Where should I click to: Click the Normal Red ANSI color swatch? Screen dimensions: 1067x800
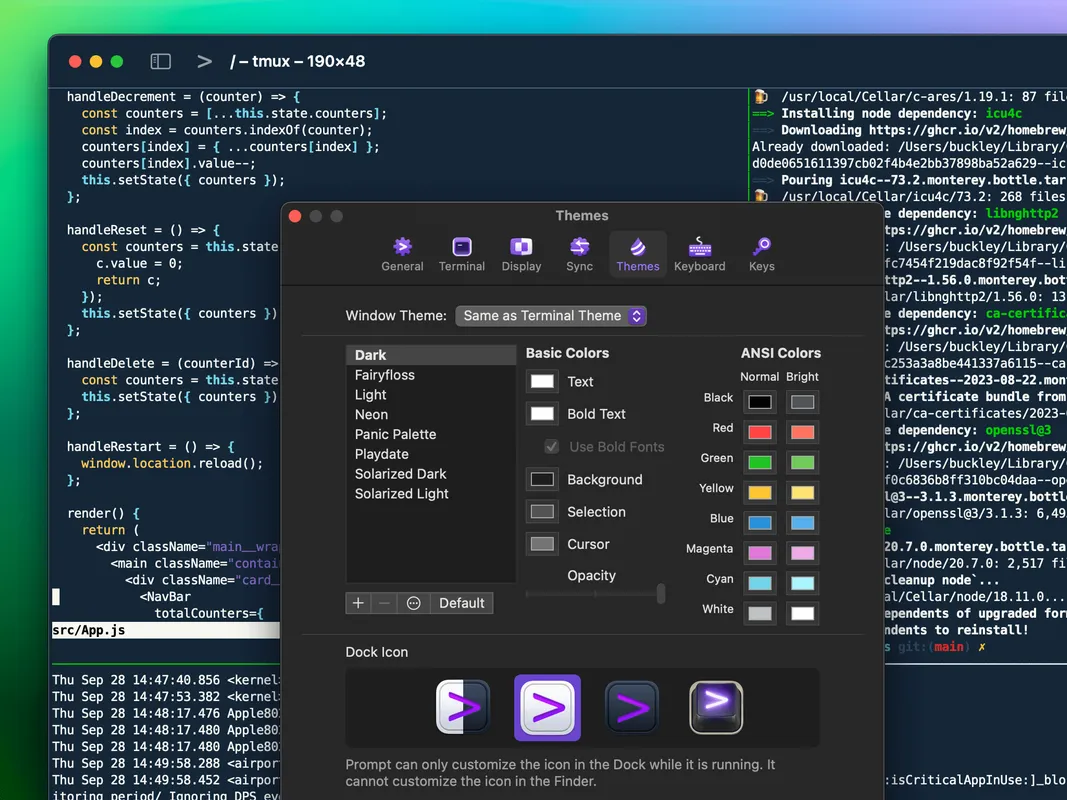pos(760,432)
